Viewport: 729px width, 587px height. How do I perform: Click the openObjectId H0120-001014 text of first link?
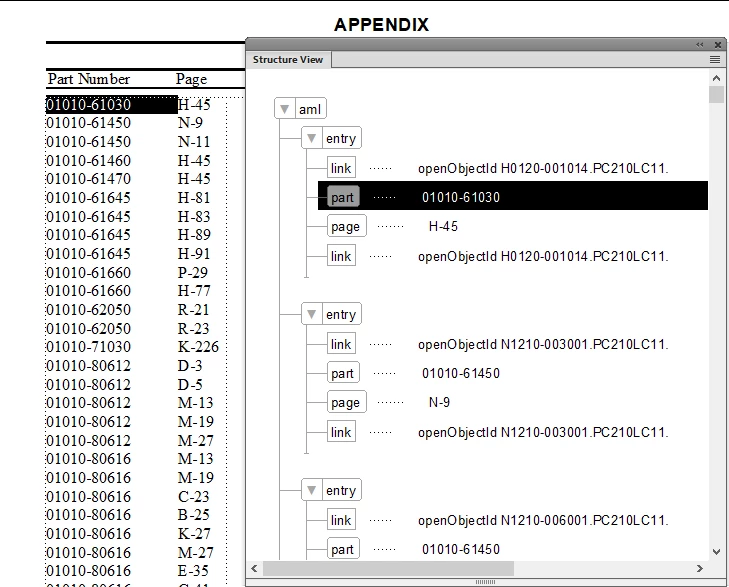point(543,168)
